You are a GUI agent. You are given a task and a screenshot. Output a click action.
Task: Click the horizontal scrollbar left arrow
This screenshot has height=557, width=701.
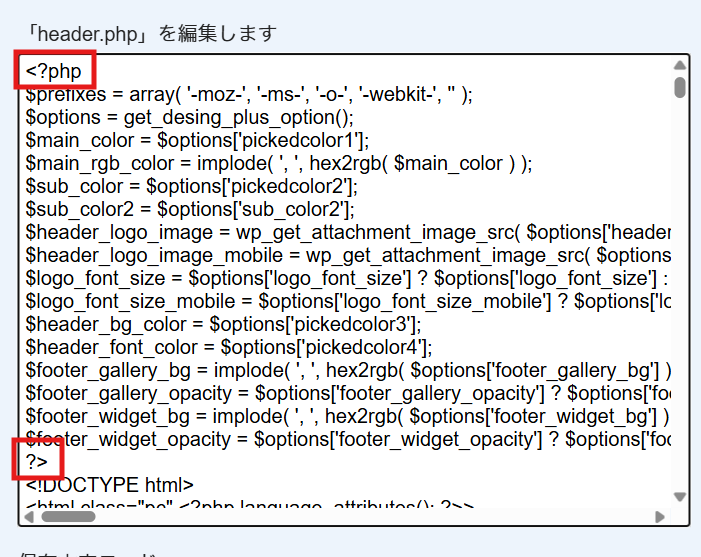pos(29,516)
